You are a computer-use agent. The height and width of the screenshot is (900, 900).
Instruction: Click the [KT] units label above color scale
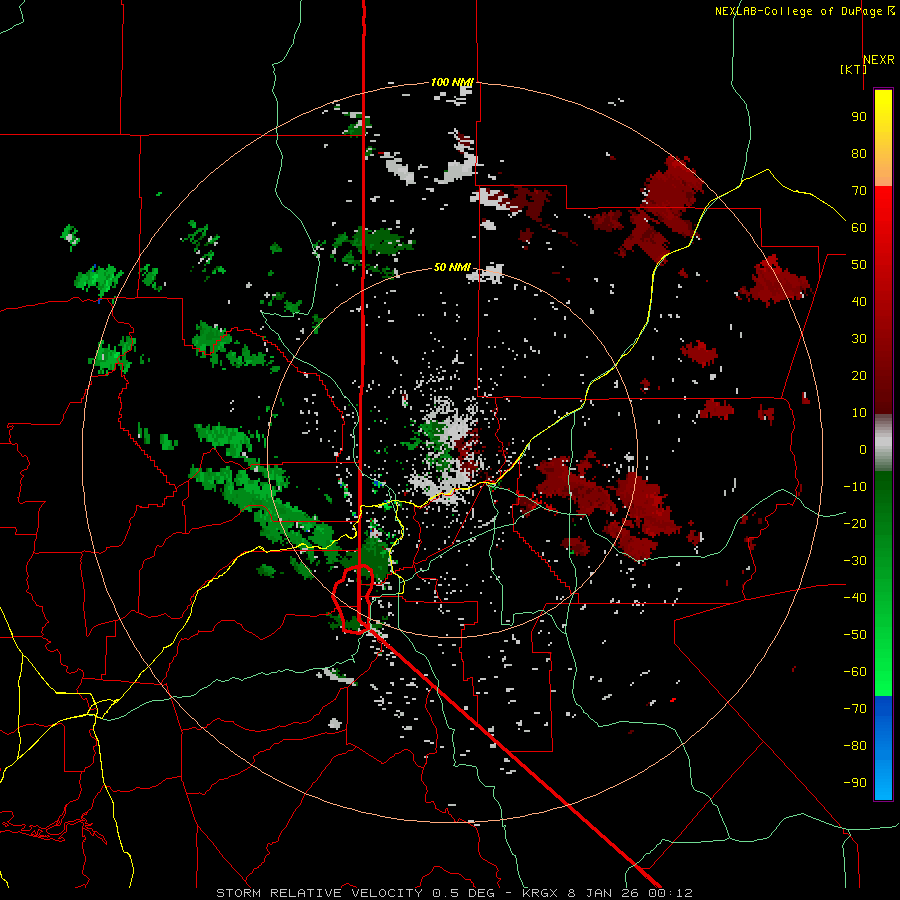coord(853,69)
